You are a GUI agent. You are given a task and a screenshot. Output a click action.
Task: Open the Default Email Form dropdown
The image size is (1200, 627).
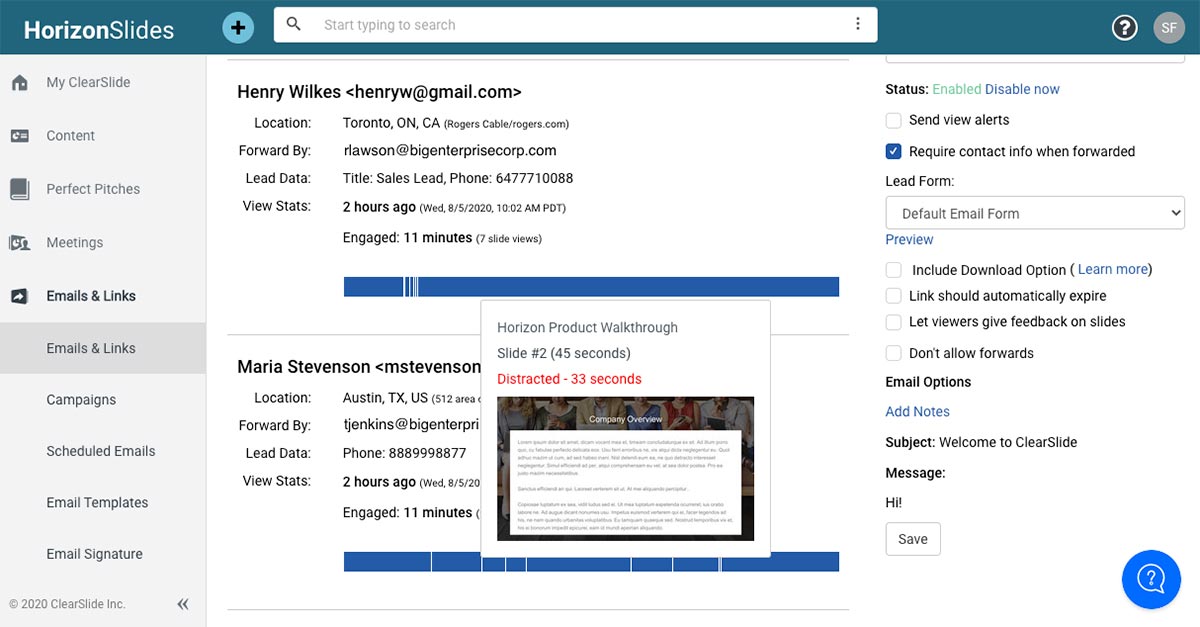(1035, 213)
